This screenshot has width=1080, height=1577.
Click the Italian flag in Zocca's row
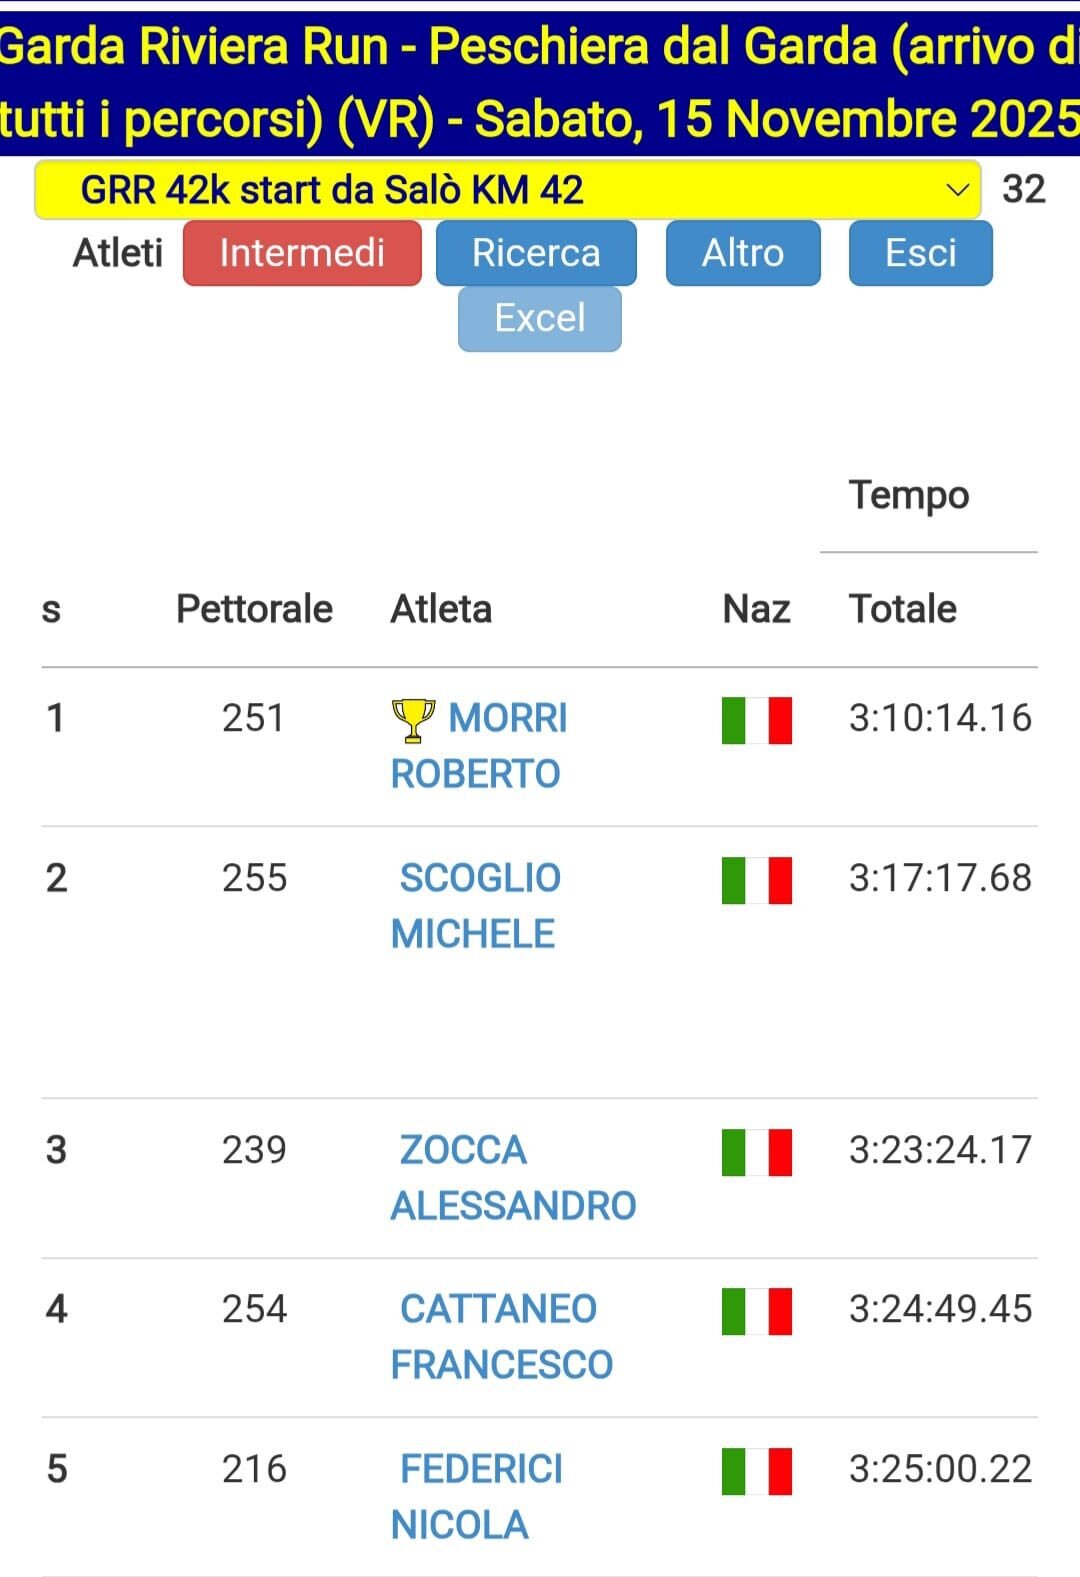(756, 1152)
